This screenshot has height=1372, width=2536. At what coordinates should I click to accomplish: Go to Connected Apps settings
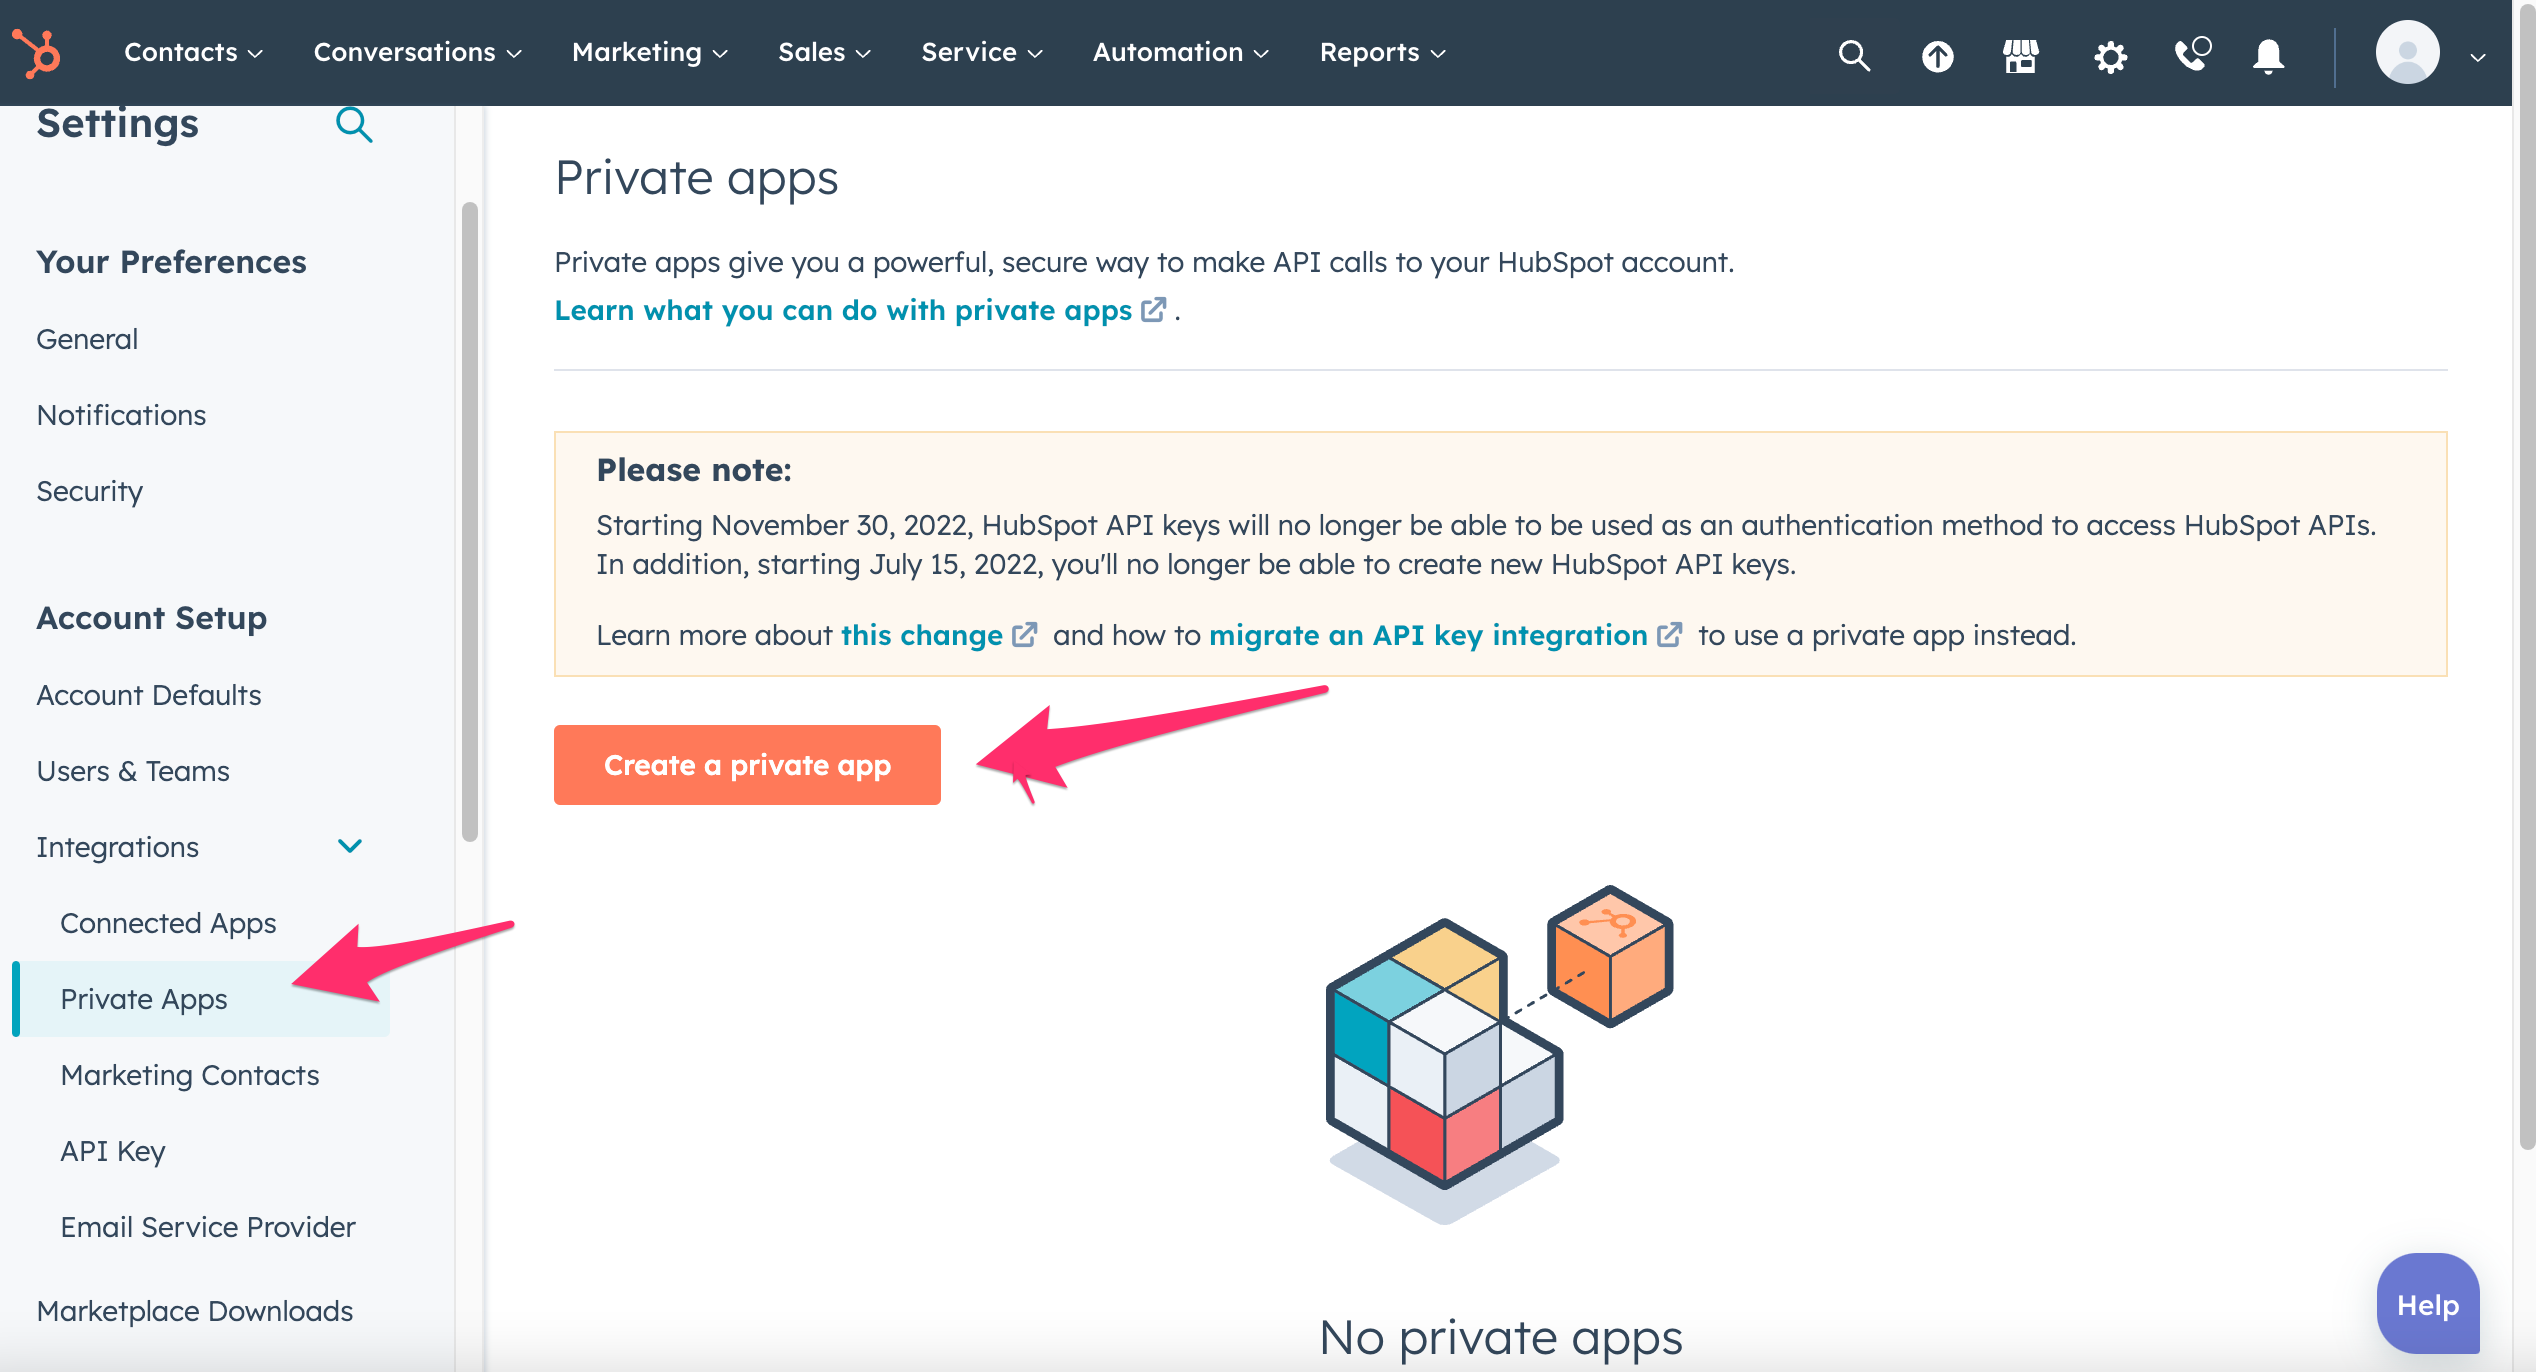pyautogui.click(x=168, y=923)
